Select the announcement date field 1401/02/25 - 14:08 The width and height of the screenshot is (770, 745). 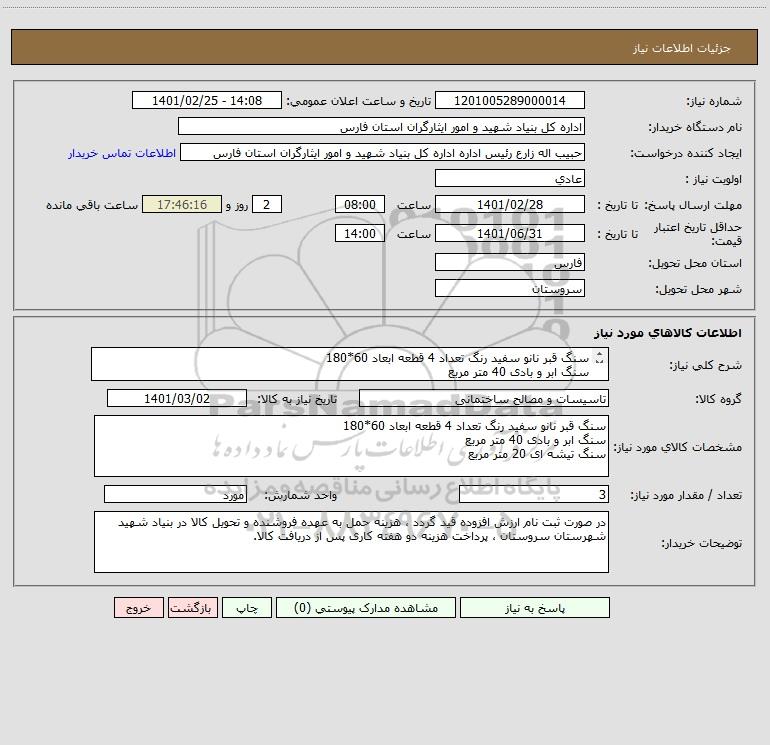[x=207, y=101]
